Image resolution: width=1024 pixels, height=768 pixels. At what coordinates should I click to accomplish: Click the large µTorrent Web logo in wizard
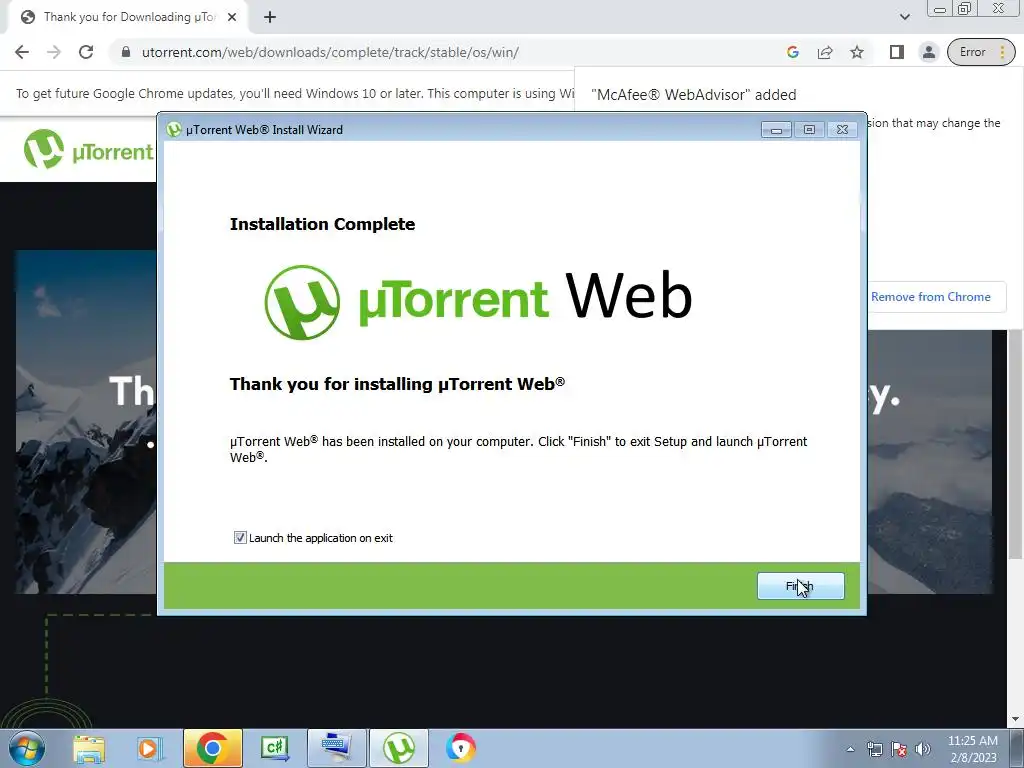pos(478,302)
